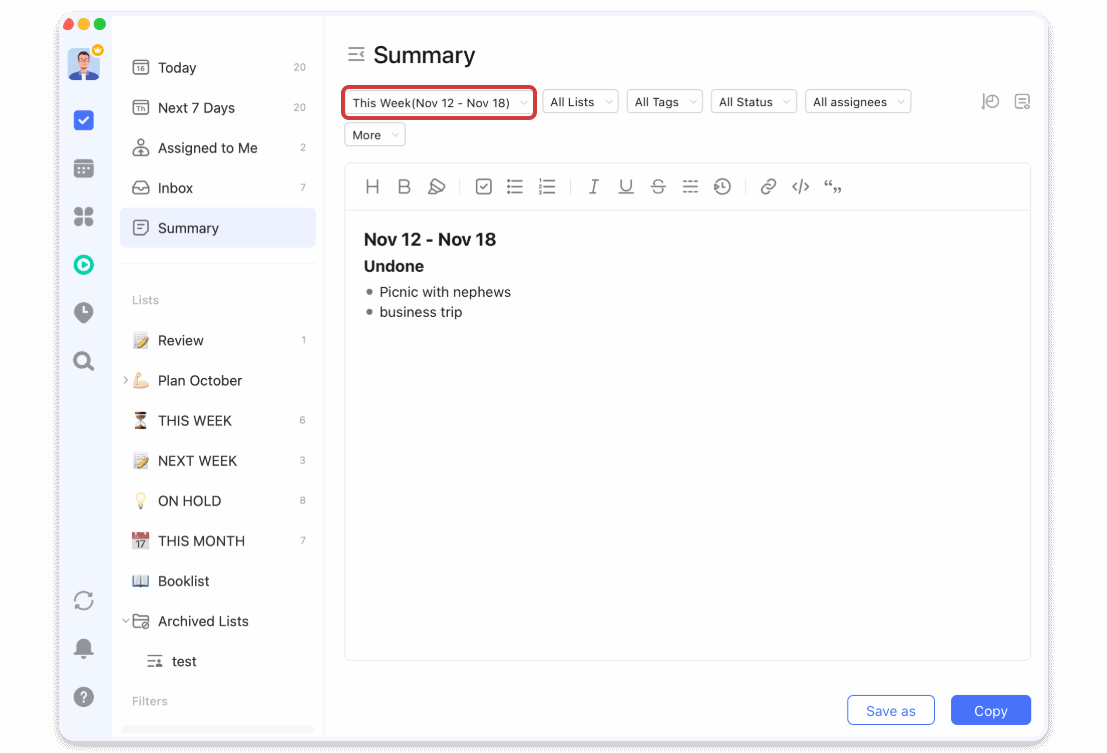Open the calendar icon in the leftmost rail

tap(84, 167)
